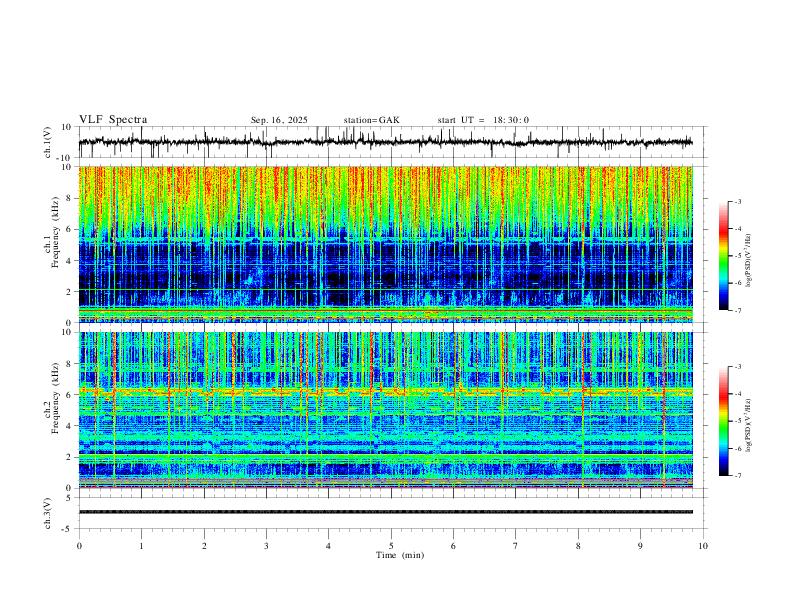Click time axis tick label "7"
This screenshot has height=612, width=792.
click(516, 546)
